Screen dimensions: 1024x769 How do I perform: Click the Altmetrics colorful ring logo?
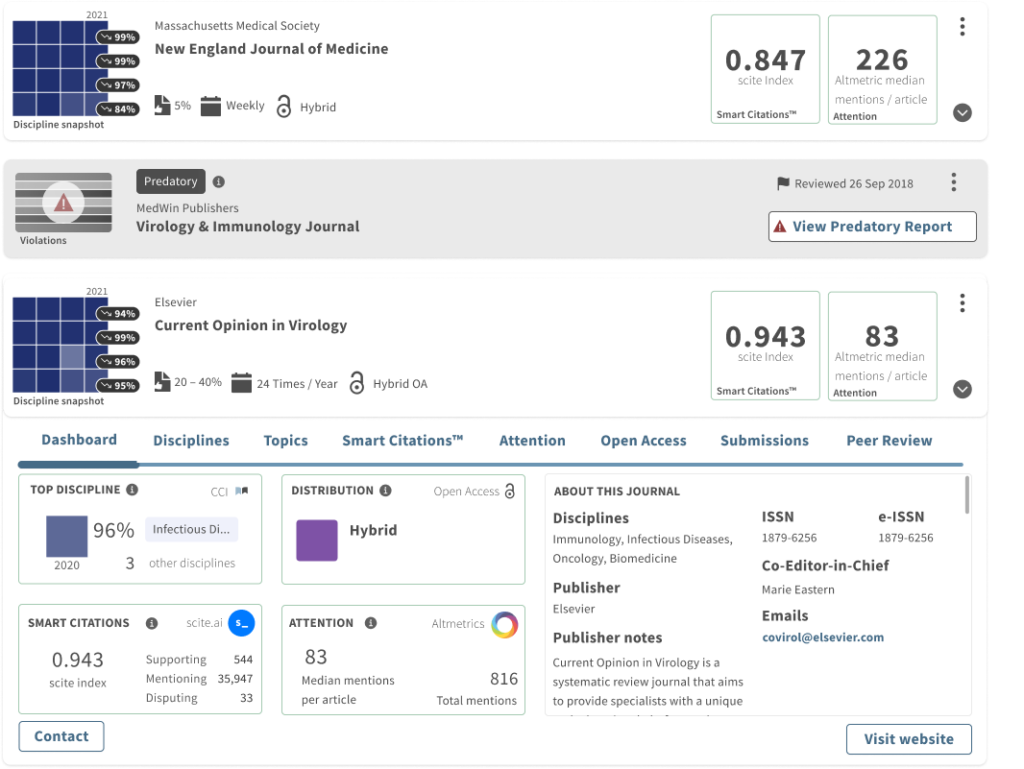coord(505,625)
